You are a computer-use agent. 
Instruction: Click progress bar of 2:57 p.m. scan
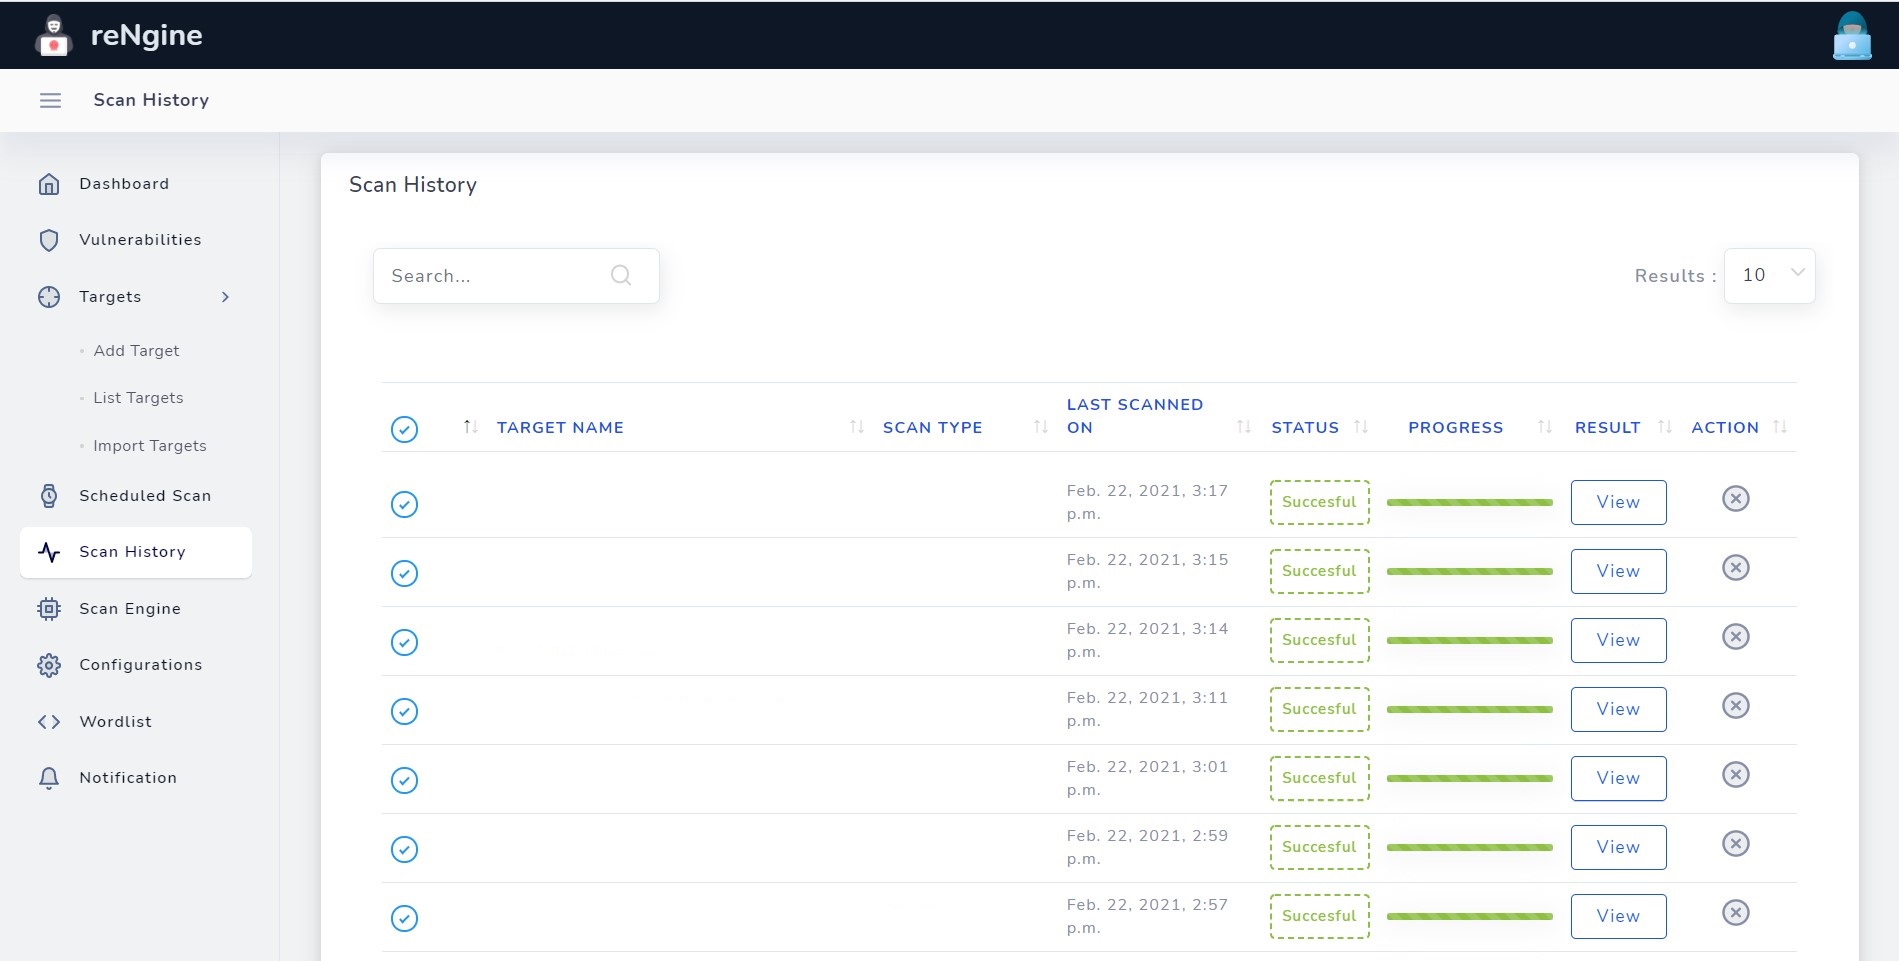(1469, 916)
